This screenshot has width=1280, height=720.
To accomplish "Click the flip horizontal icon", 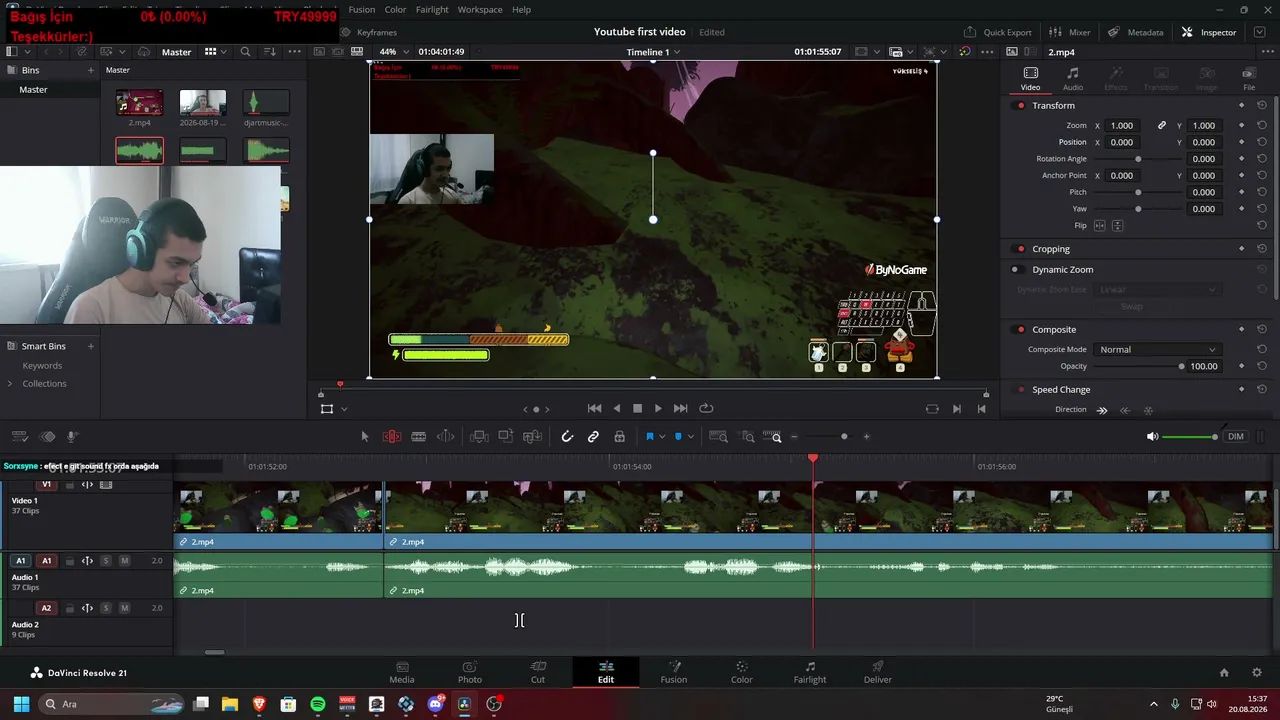I will (1100, 226).
